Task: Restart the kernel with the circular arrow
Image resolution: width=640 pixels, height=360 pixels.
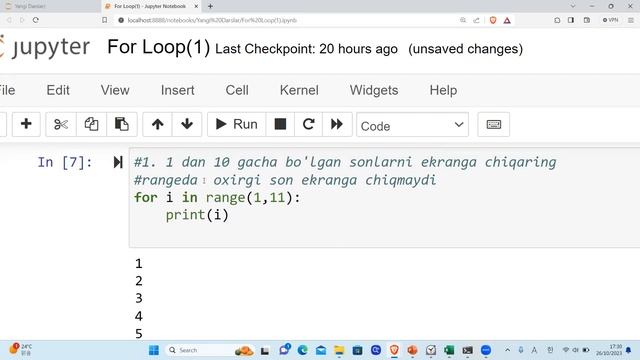Action: click(x=308, y=124)
